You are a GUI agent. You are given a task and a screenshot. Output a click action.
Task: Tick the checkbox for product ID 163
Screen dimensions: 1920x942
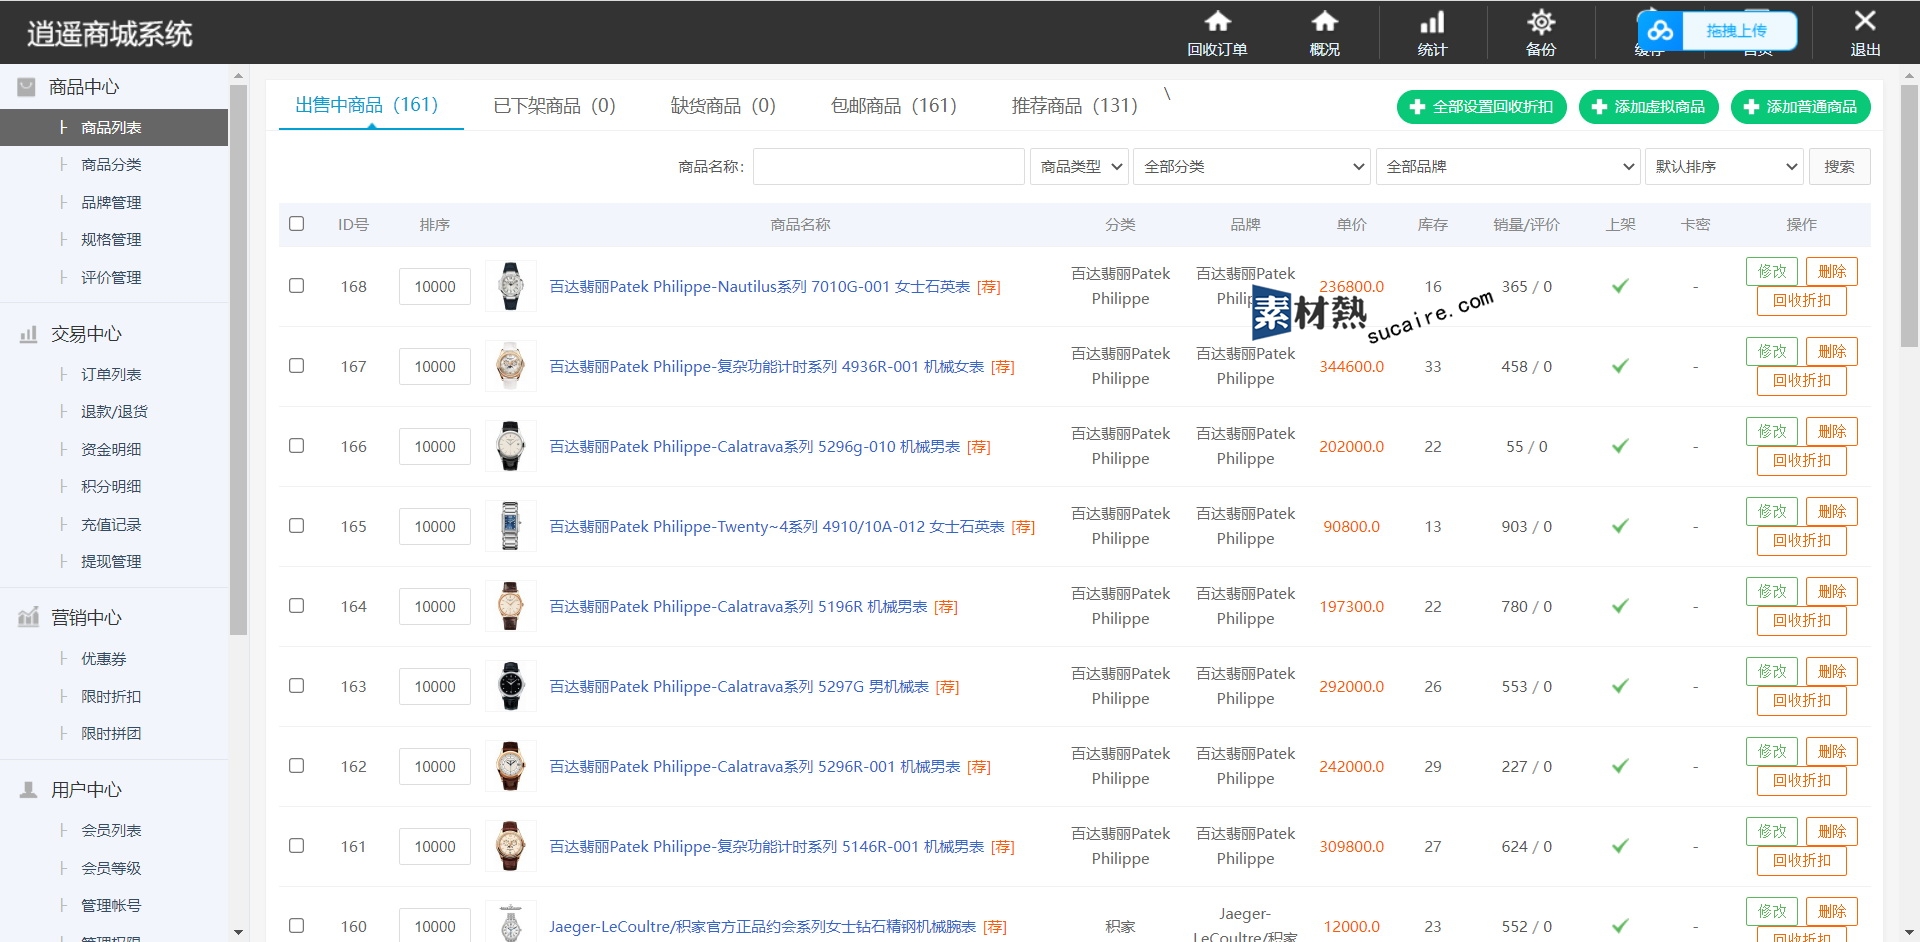296,685
